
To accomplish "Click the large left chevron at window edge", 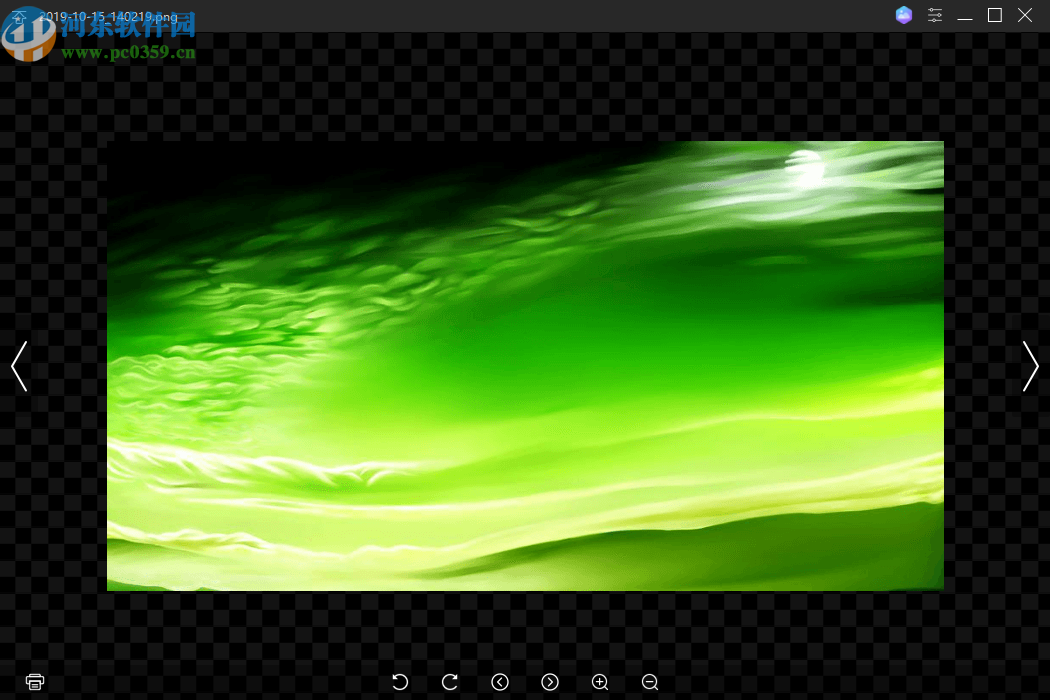I will click(19, 366).
